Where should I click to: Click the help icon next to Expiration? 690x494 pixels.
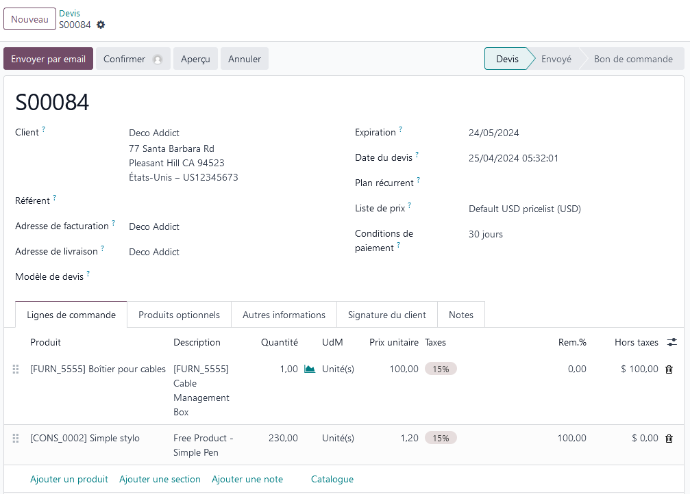point(401,130)
